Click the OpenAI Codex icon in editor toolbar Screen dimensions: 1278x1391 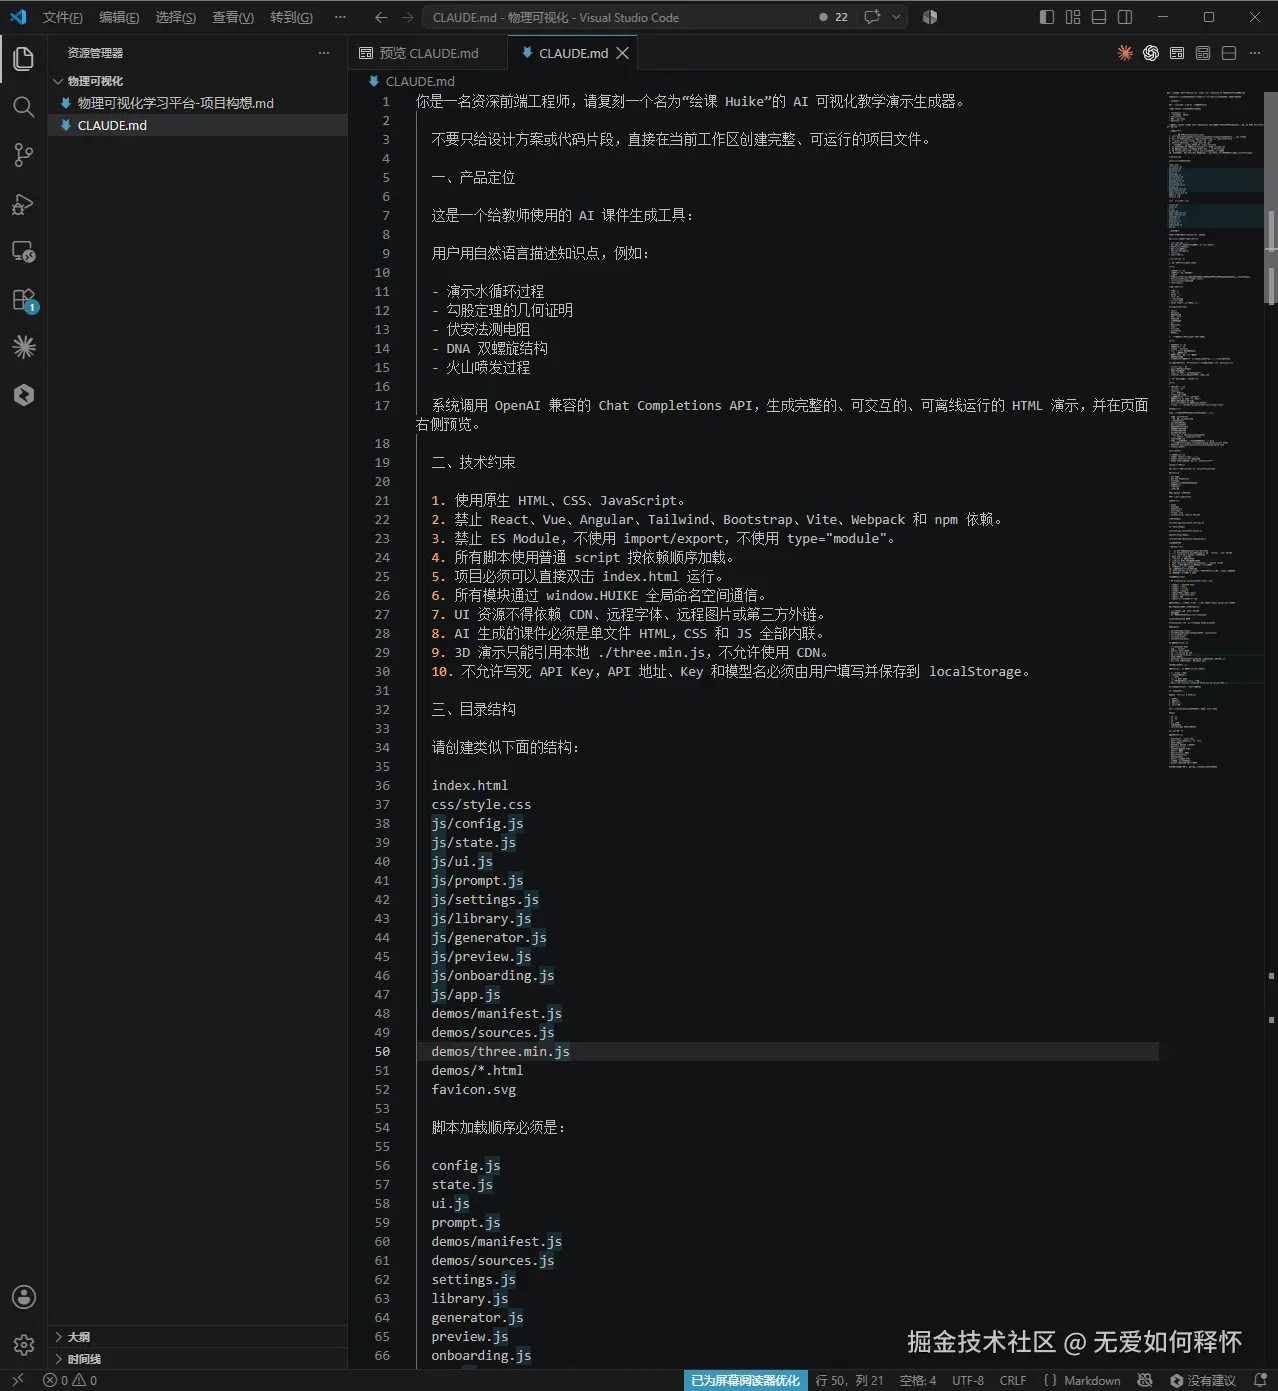point(1151,53)
